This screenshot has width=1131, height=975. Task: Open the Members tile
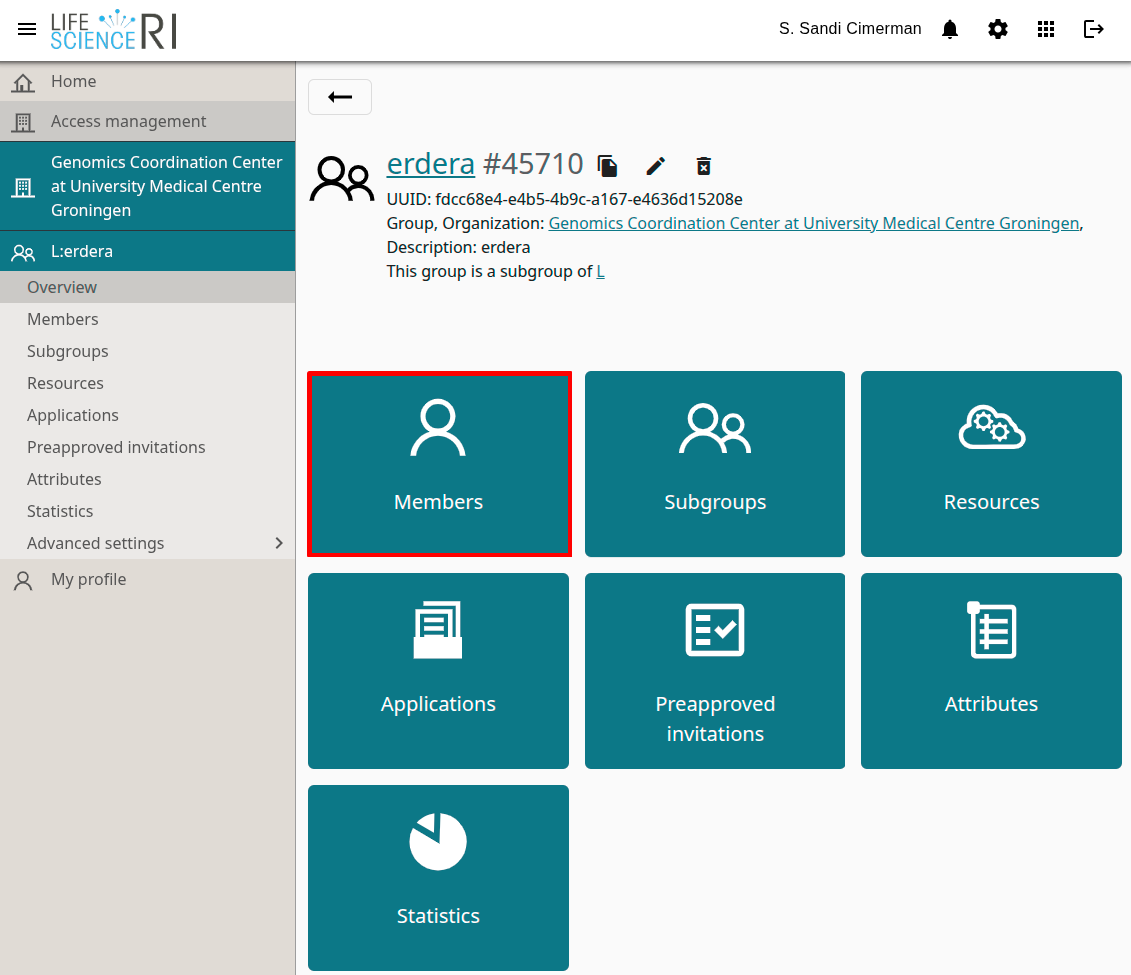coord(438,464)
